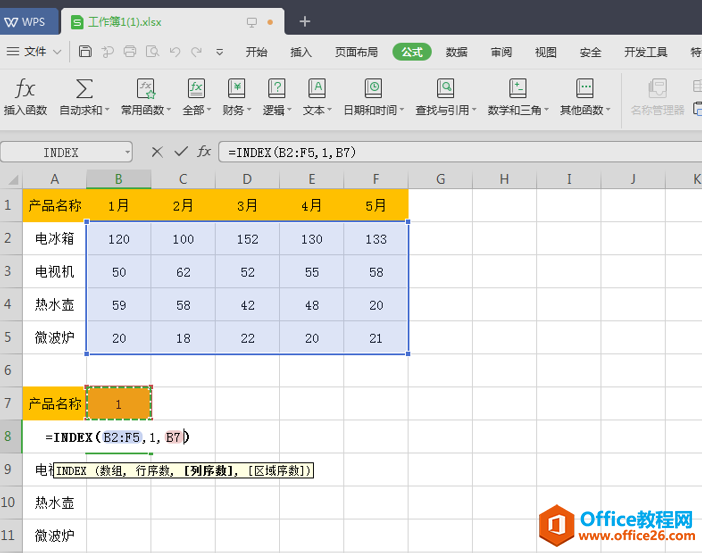Click the AutoSum (自动求和) sigma icon
702x553 pixels.
click(85, 89)
